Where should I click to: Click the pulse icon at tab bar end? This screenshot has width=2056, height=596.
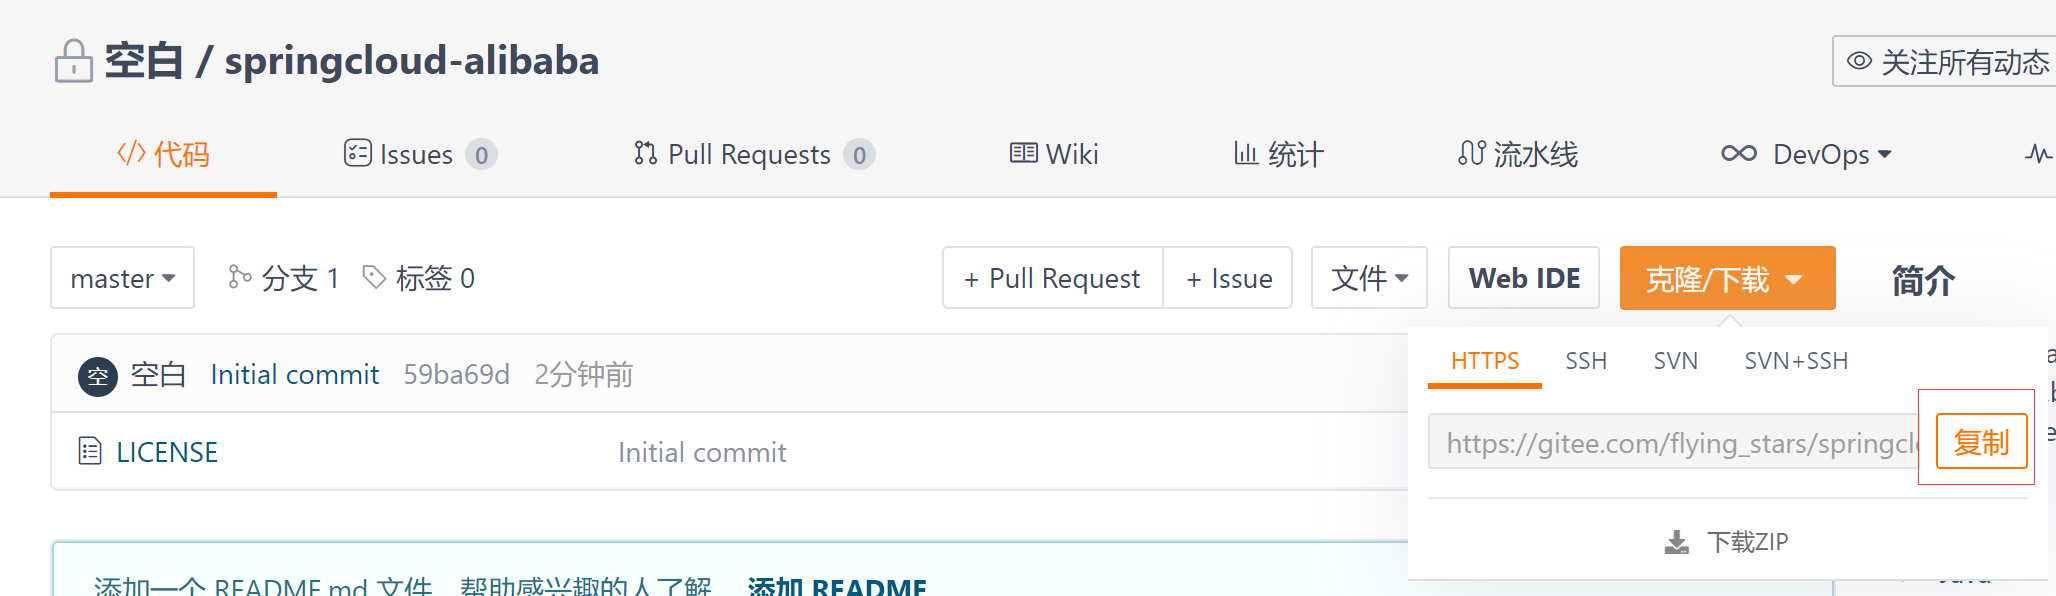[2039, 154]
